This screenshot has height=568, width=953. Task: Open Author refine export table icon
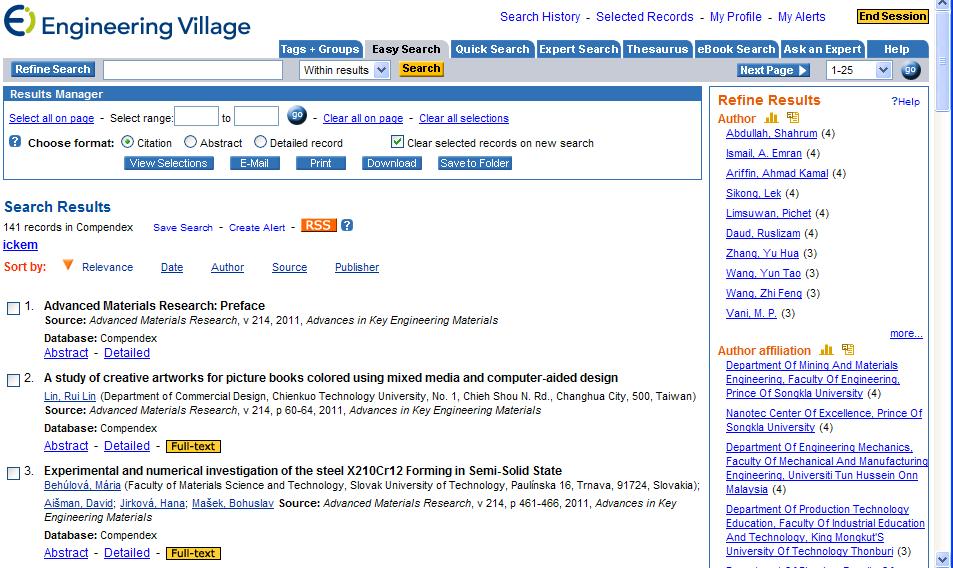coord(793,117)
